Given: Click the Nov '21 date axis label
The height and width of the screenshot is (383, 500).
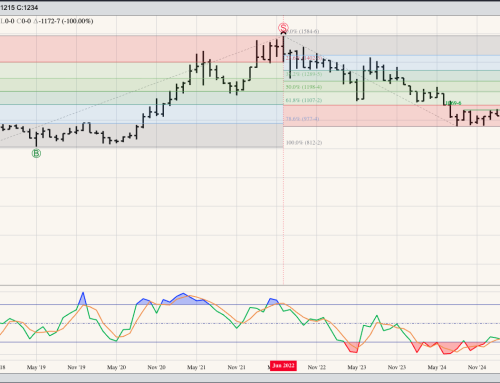Looking at the screenshot, I should pyautogui.click(x=236, y=367).
